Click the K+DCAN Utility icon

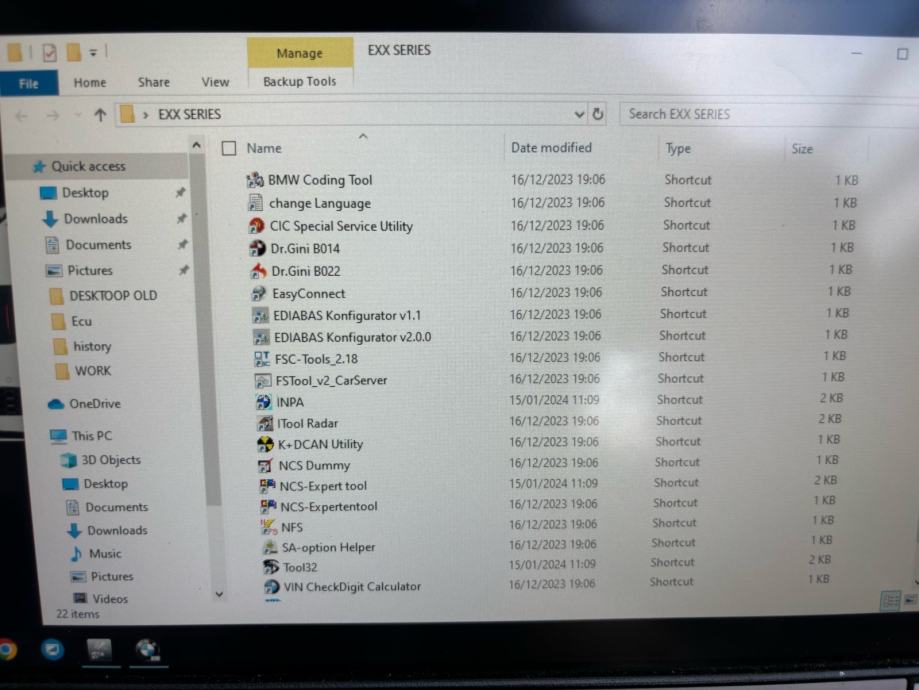(266, 444)
